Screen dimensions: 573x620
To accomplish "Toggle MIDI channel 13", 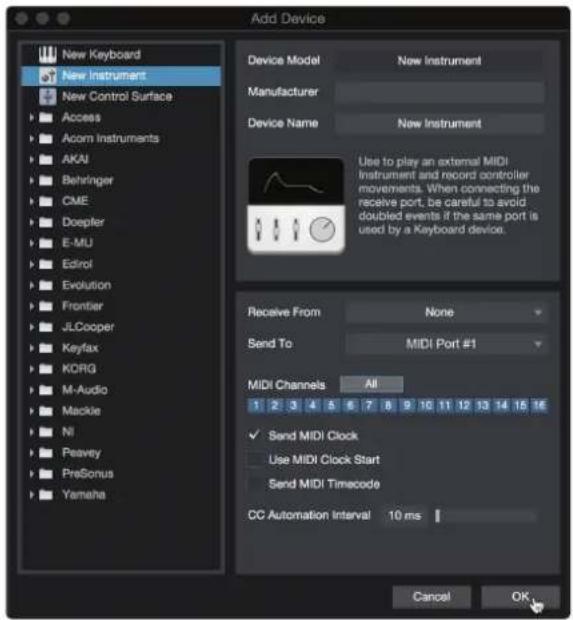I will pyautogui.click(x=482, y=405).
